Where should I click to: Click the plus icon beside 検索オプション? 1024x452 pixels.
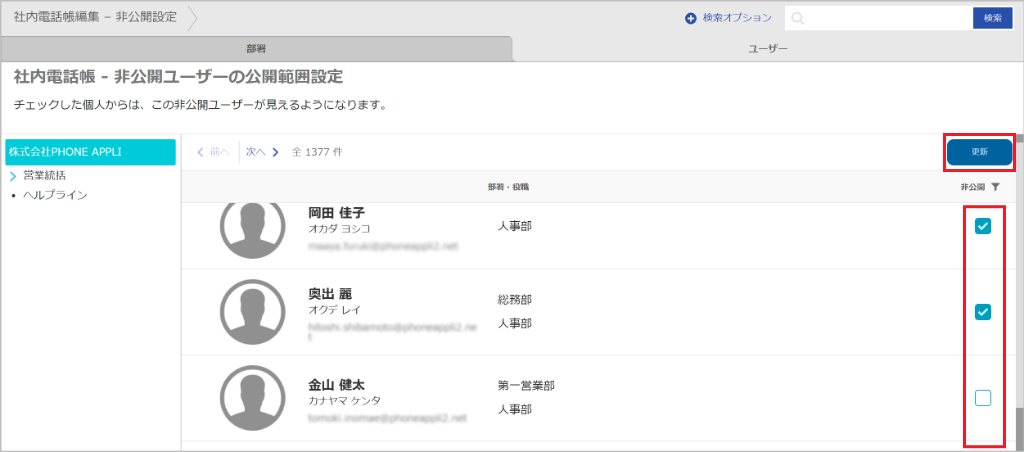690,18
